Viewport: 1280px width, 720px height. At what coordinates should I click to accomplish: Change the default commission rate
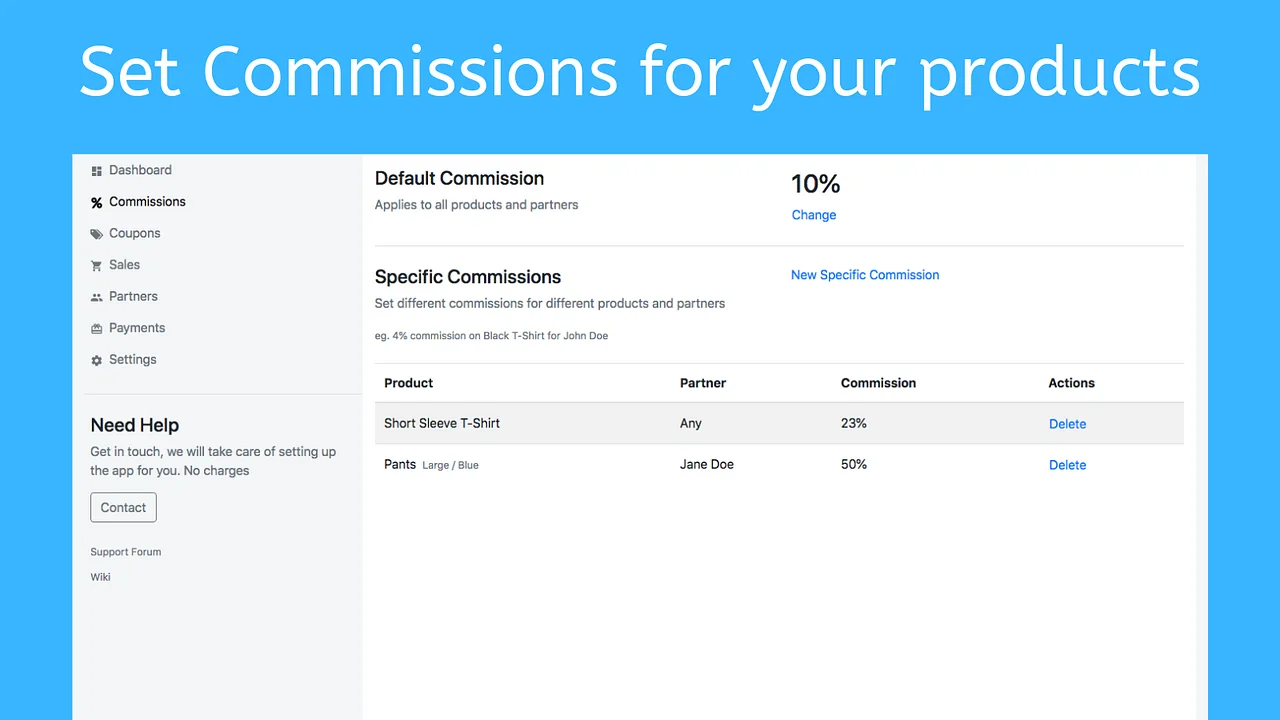(x=813, y=215)
